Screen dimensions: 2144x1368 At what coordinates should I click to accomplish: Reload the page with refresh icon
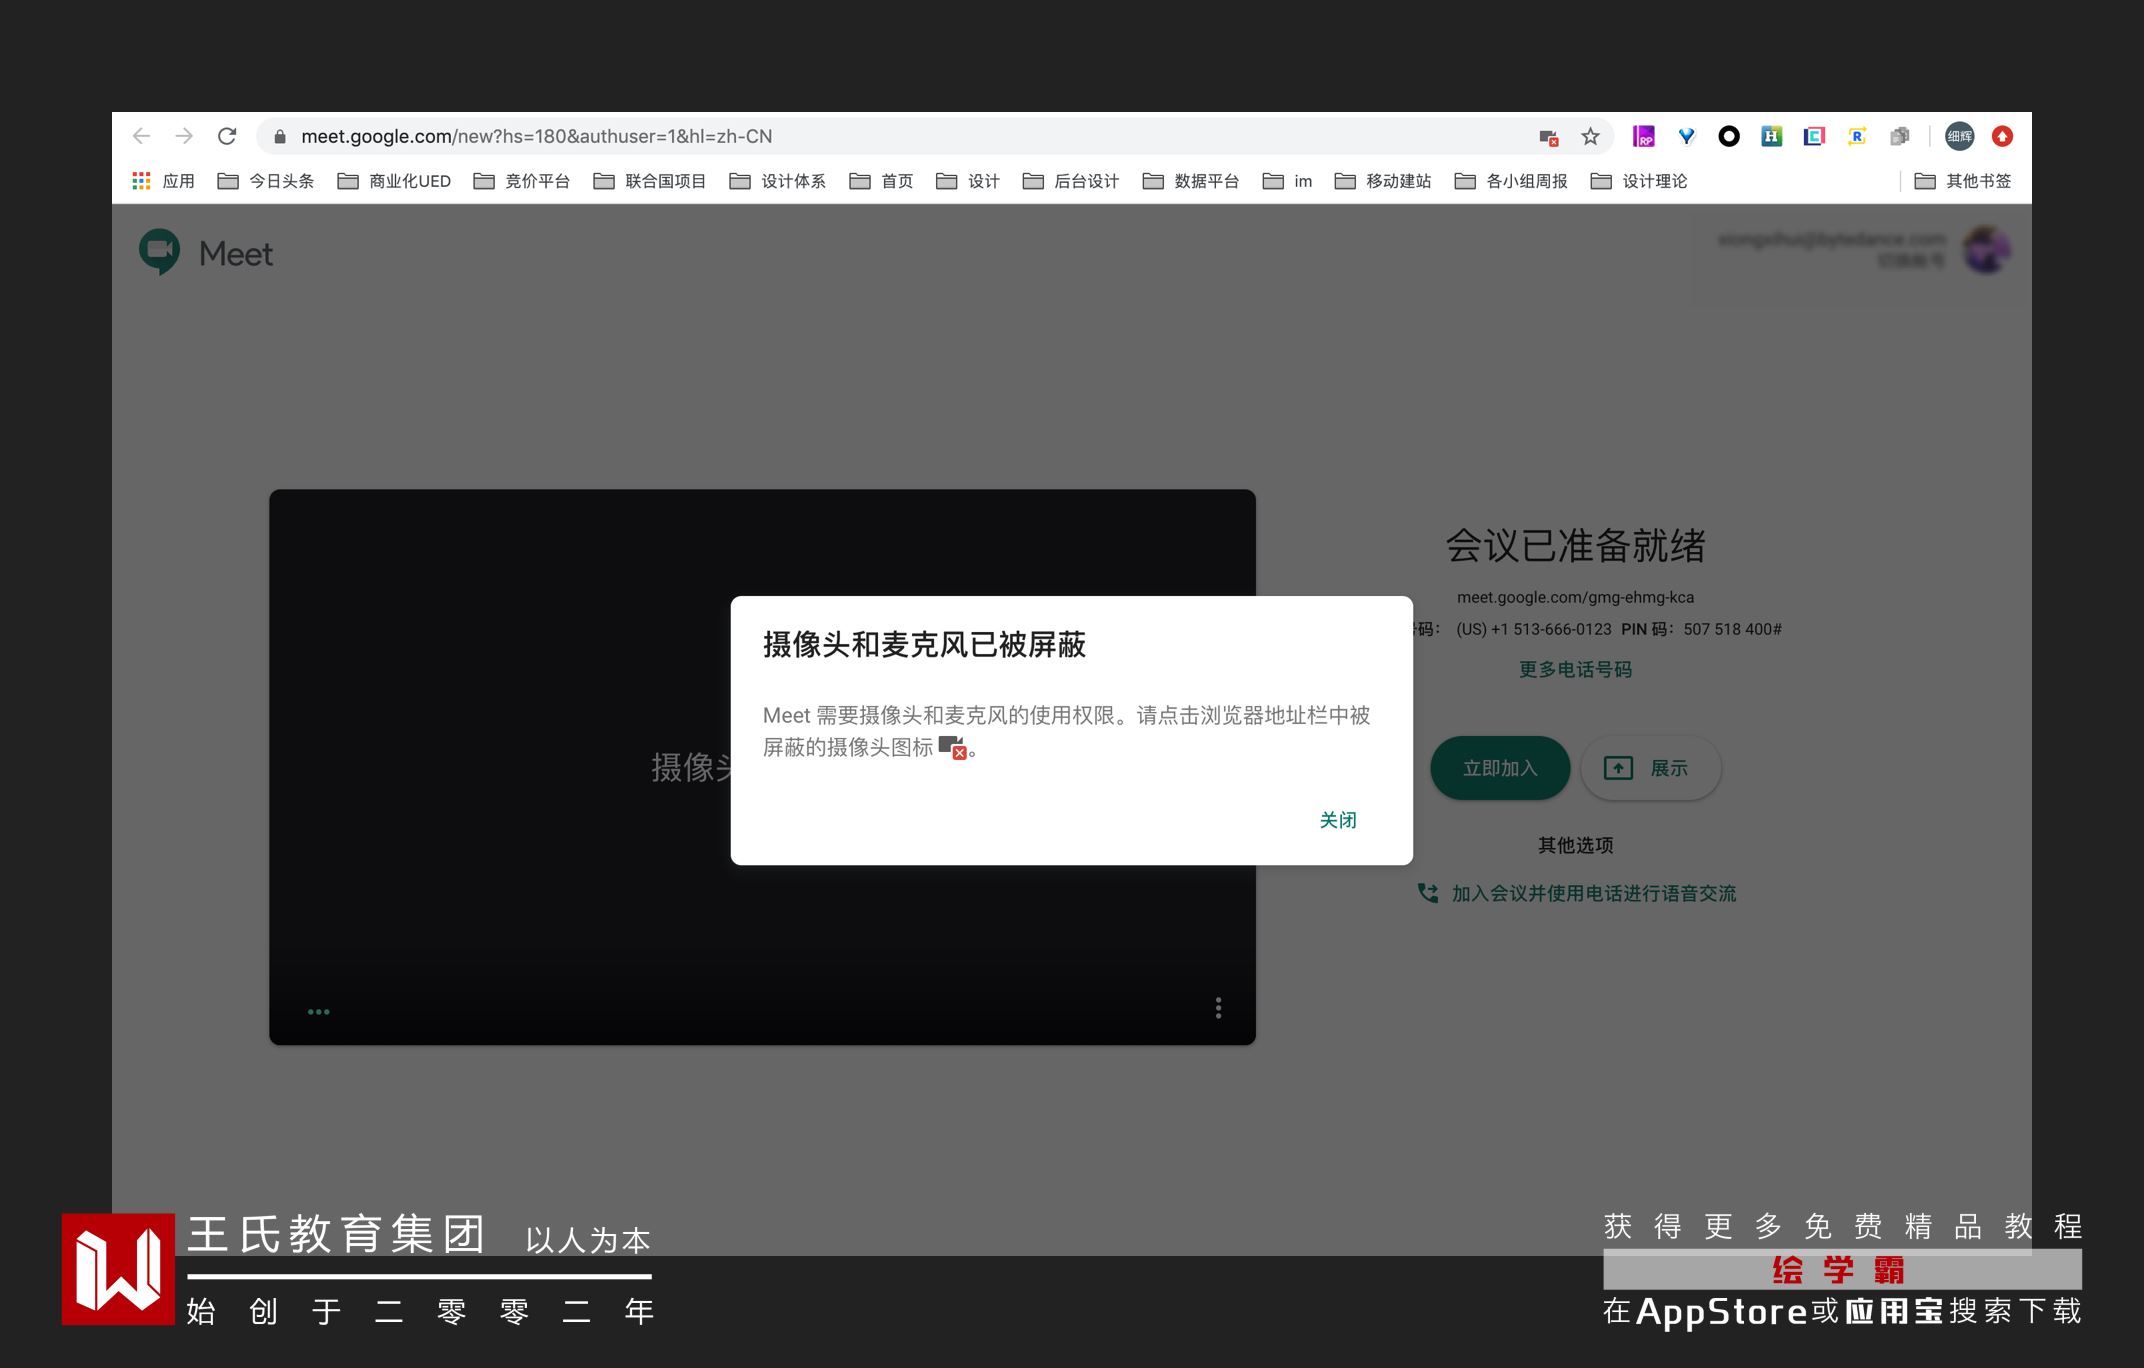point(227,136)
